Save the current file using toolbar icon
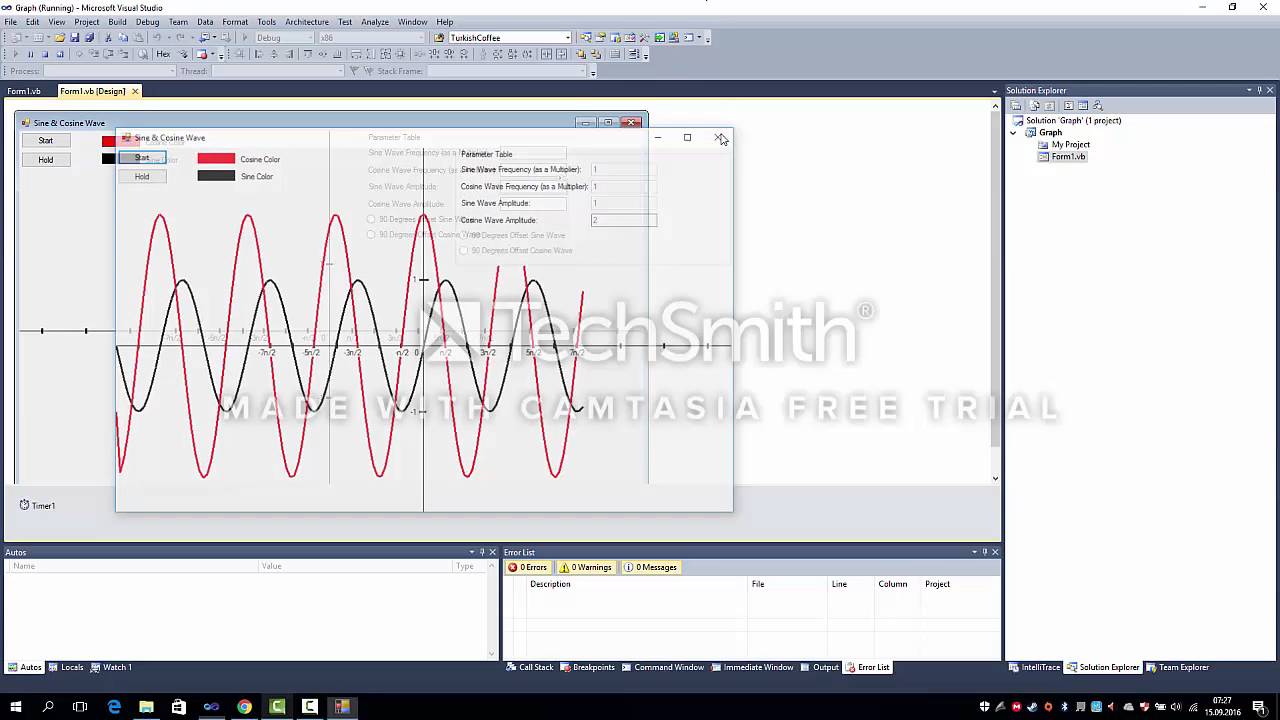Image resolution: width=1280 pixels, height=720 pixels. point(75,38)
